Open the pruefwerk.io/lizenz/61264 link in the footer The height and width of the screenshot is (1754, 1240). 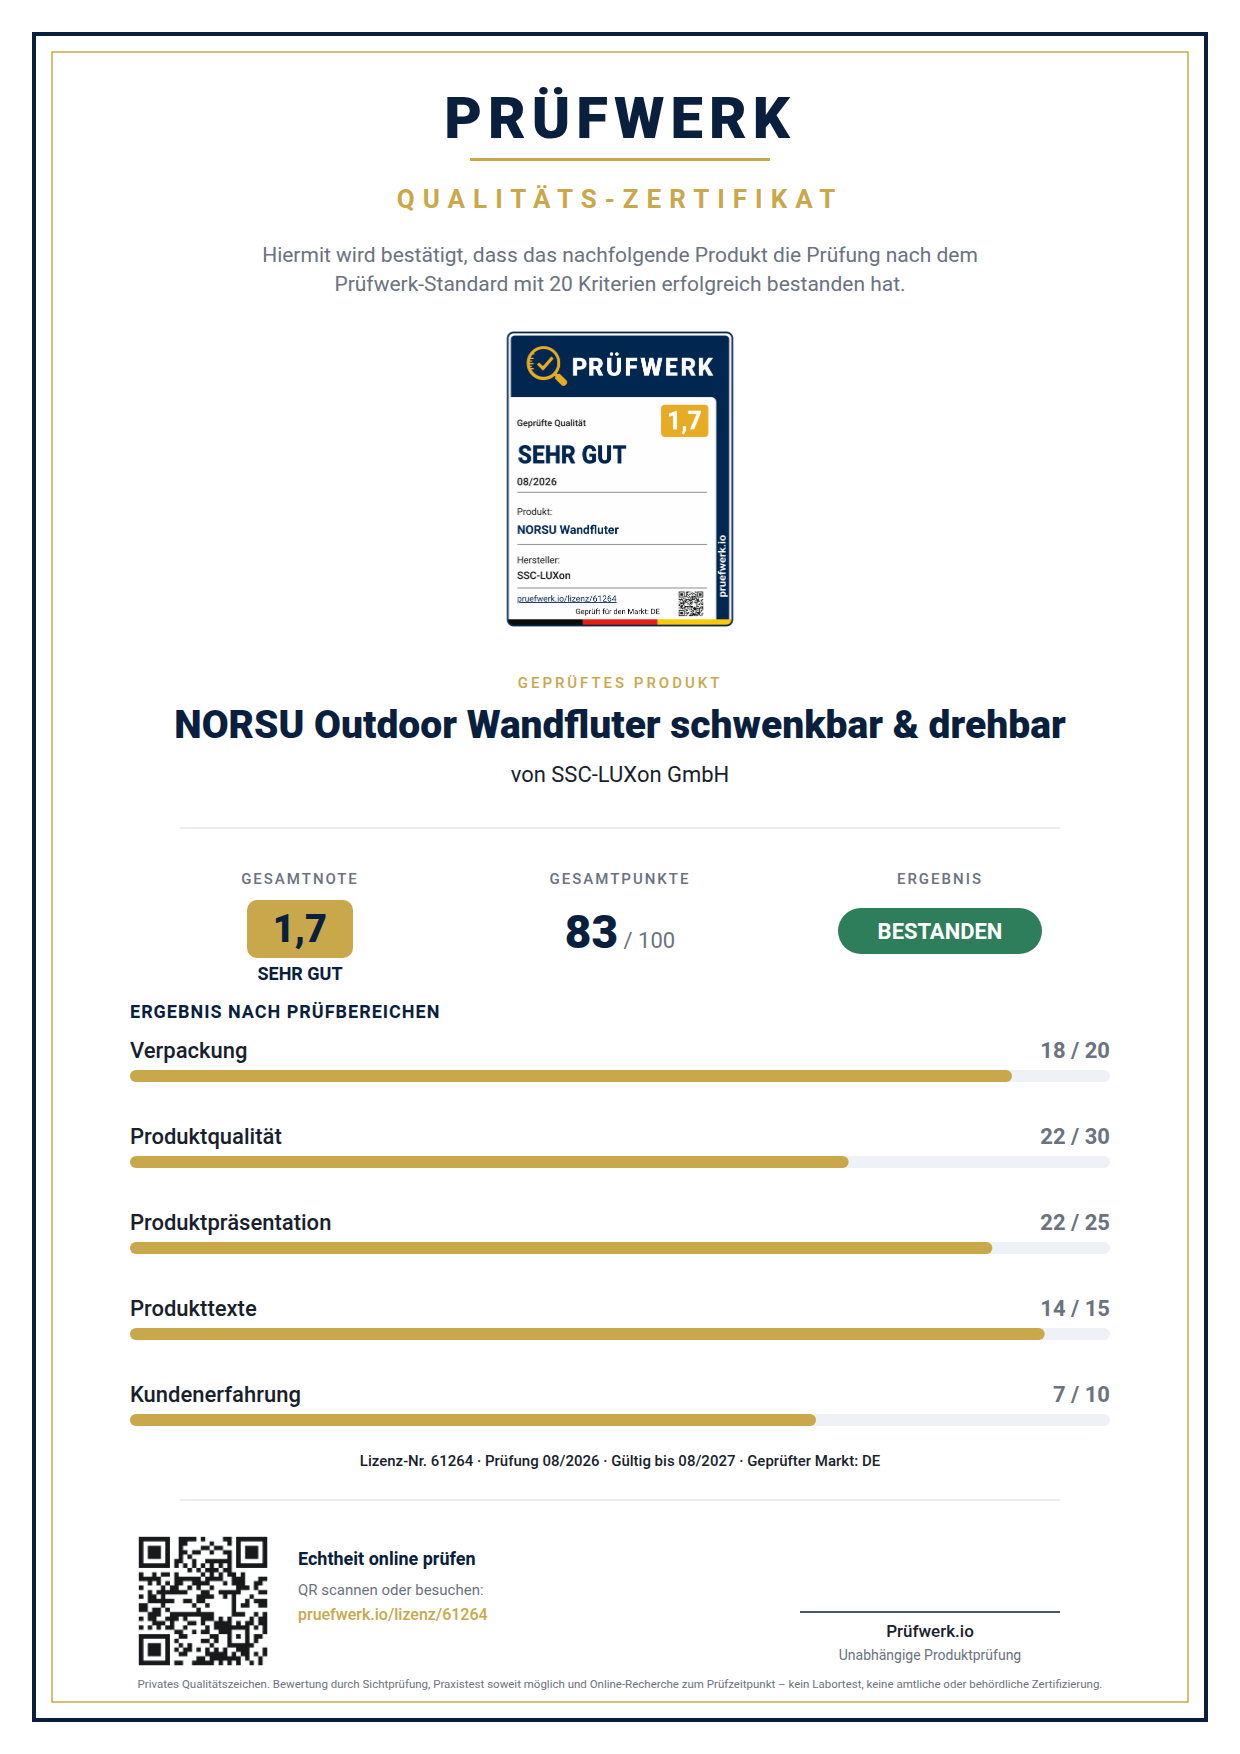coord(392,1614)
